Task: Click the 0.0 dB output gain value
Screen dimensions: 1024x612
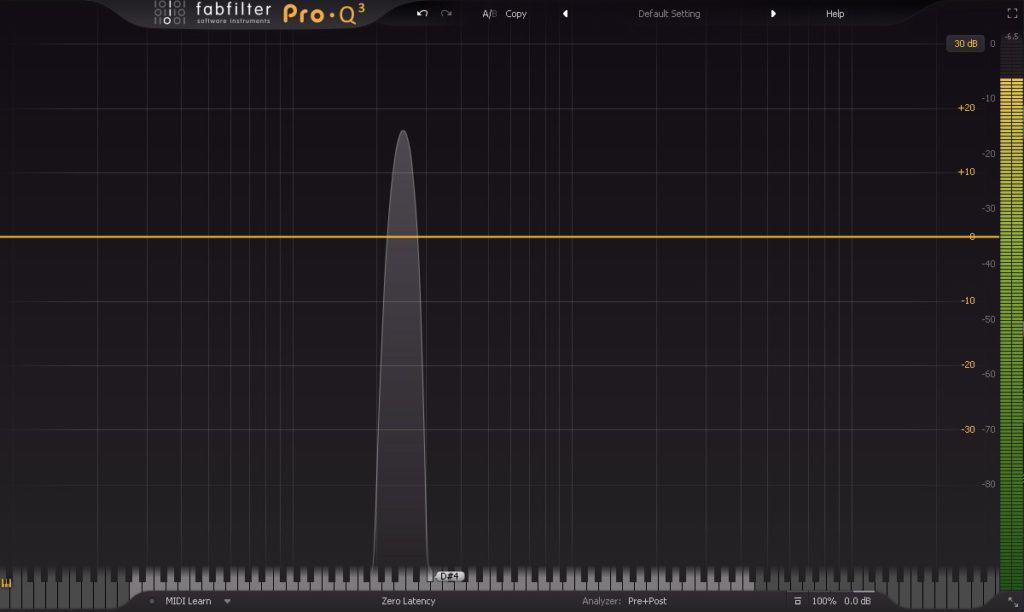Action: coord(857,601)
